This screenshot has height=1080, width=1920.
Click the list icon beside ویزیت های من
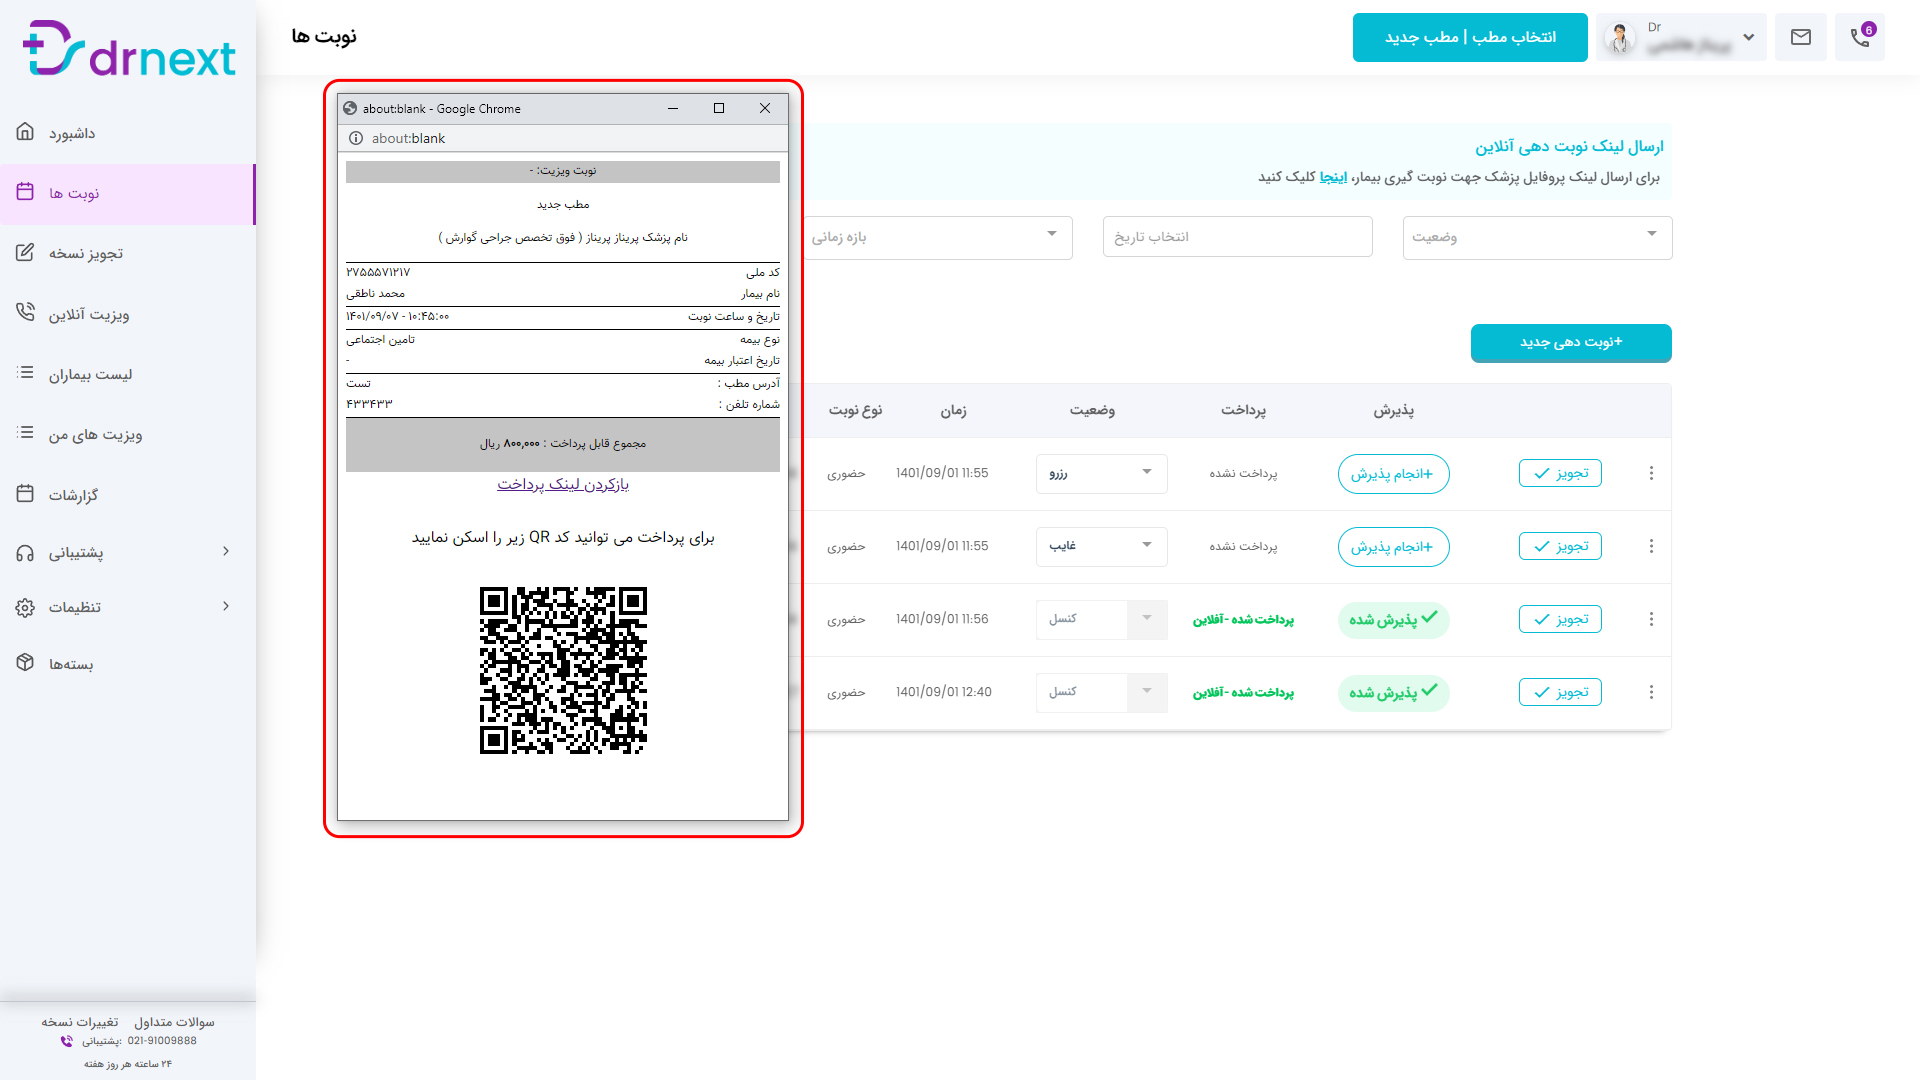pyautogui.click(x=25, y=432)
